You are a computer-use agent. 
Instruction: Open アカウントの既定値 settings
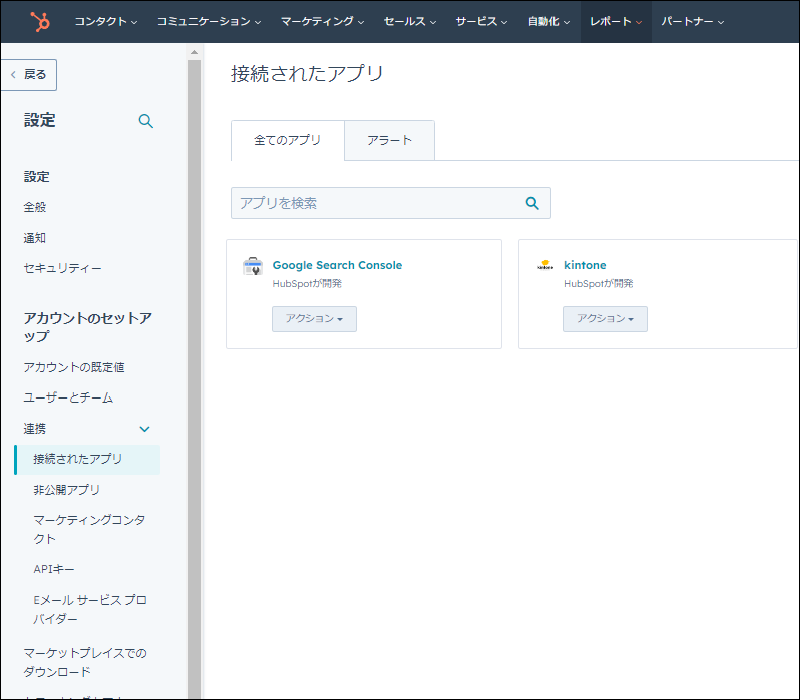tap(74, 367)
